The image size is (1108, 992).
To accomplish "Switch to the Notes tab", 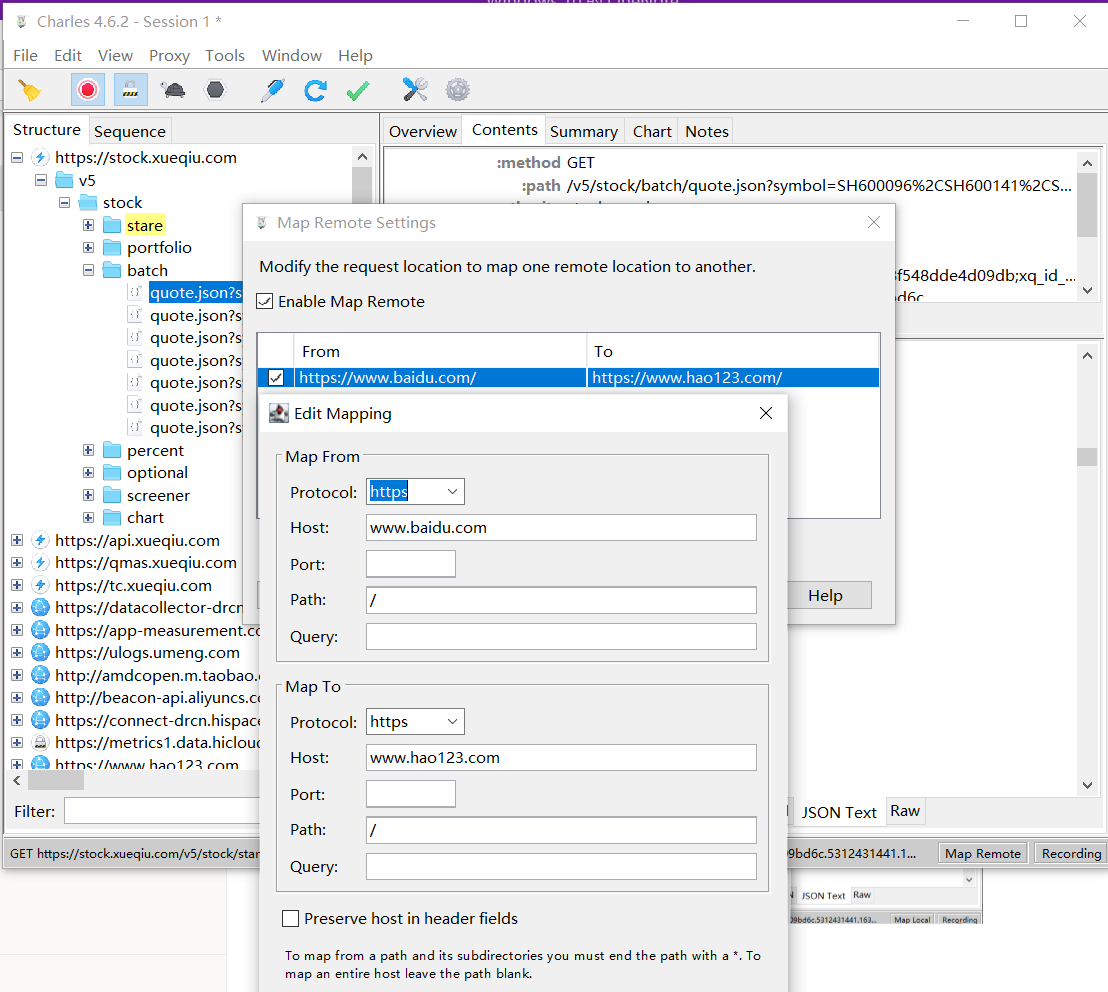I will [x=707, y=131].
